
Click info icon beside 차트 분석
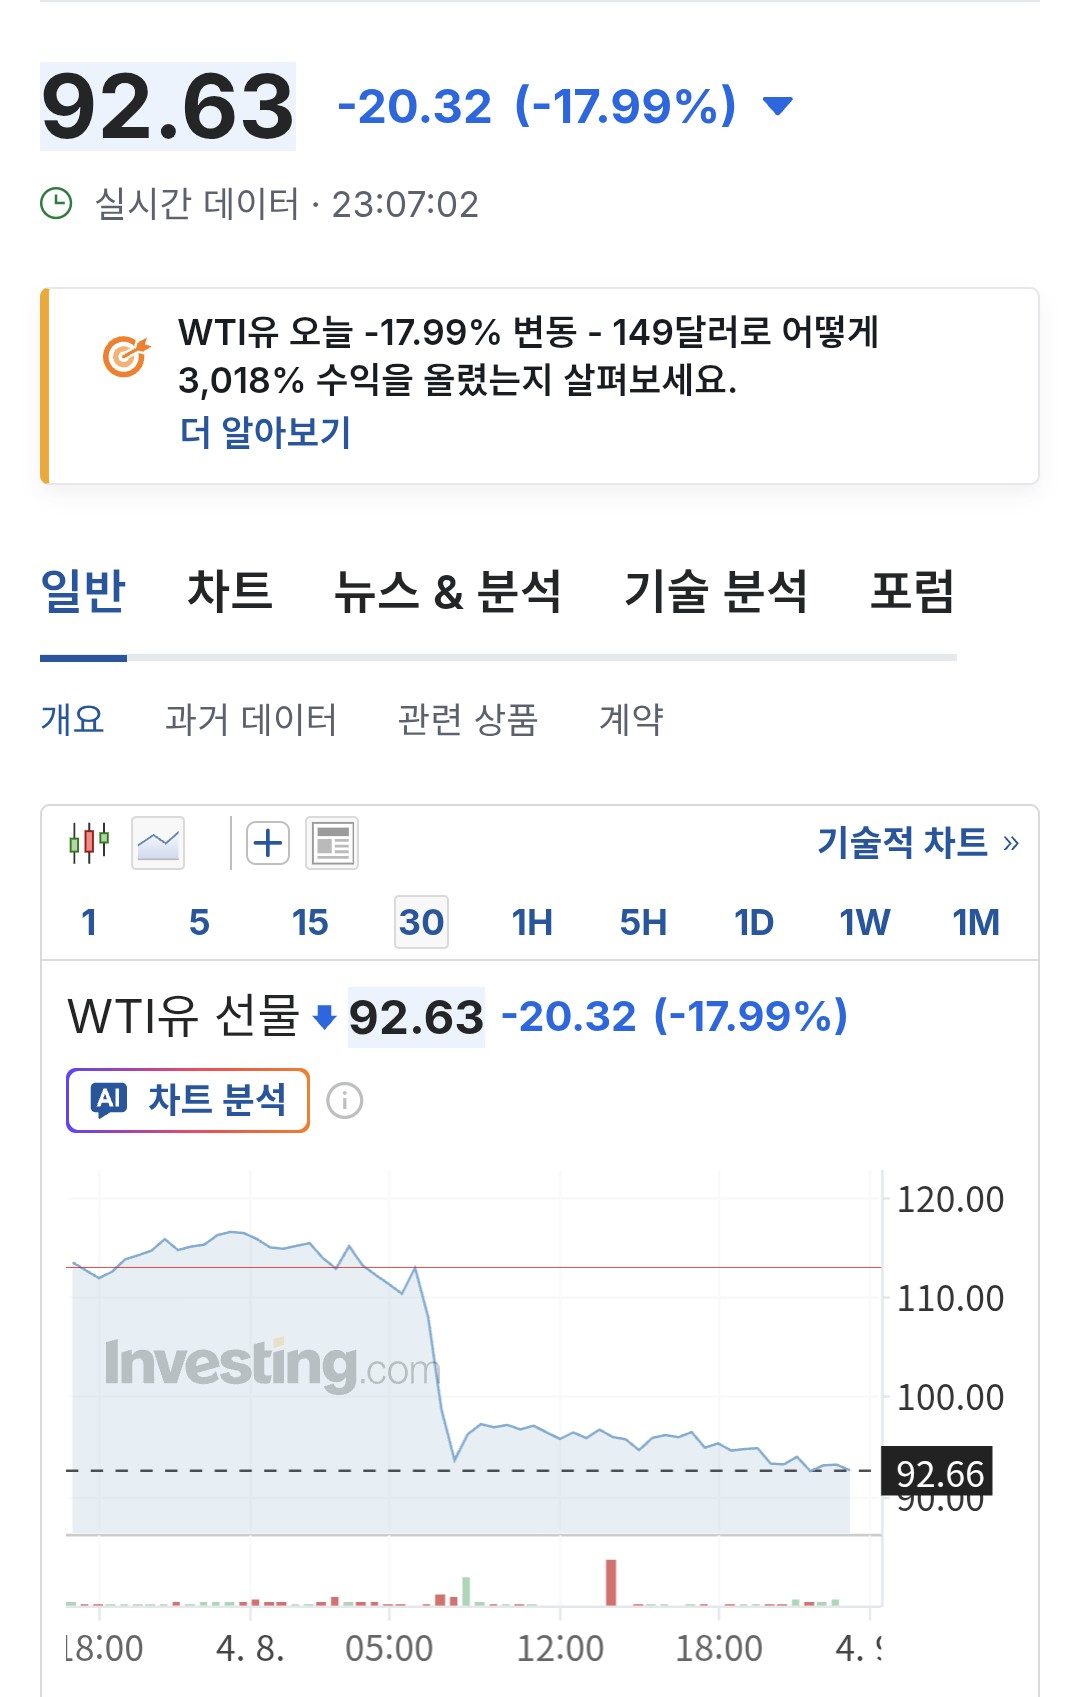tap(345, 1101)
